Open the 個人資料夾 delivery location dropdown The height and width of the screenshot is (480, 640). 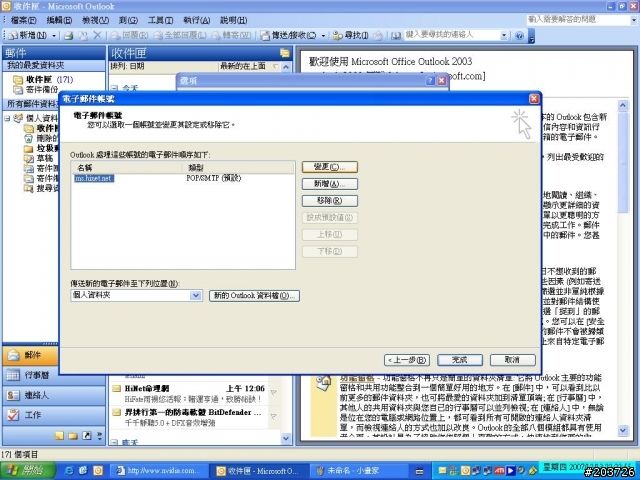tap(196, 295)
